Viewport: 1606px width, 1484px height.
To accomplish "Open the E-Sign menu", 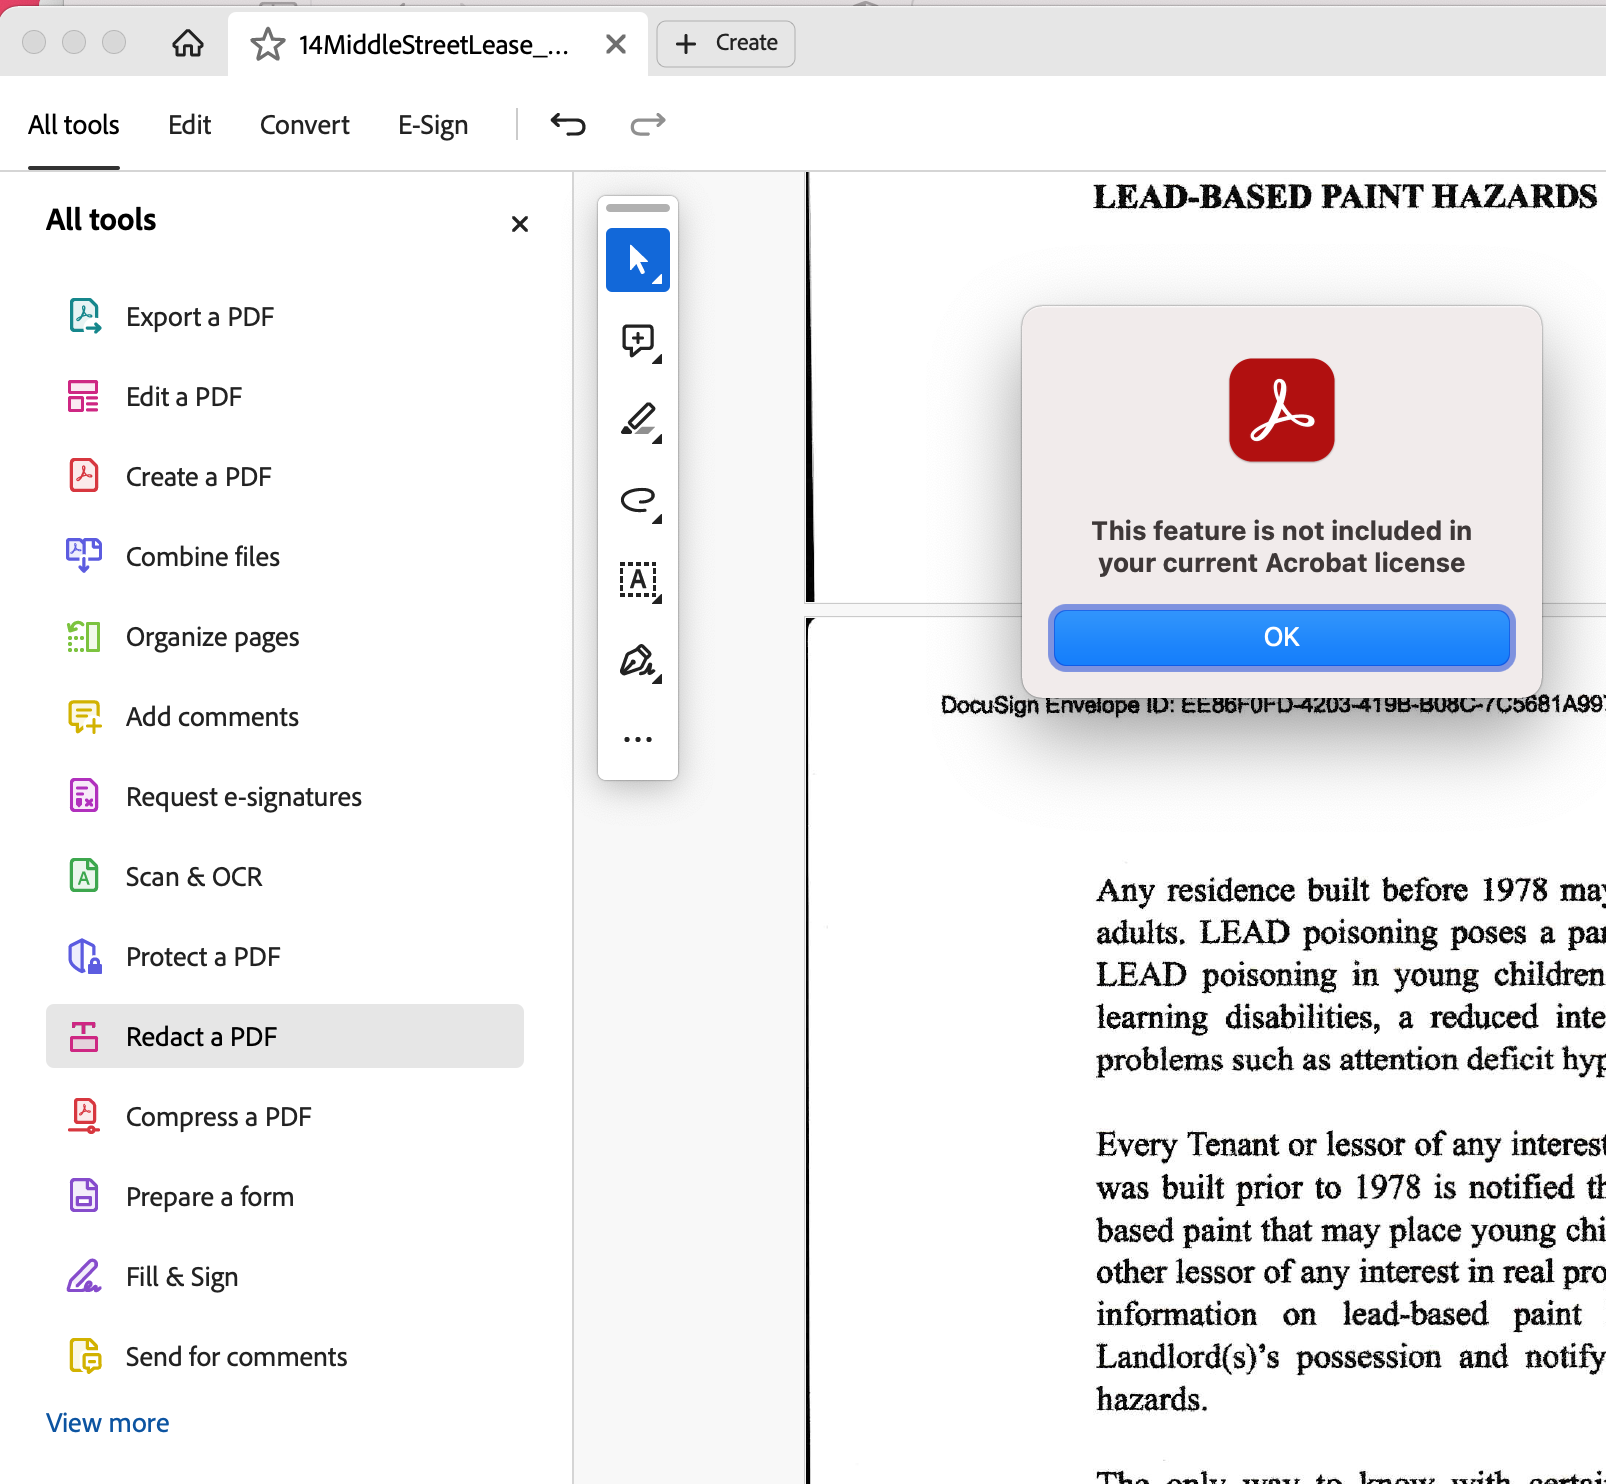I will (x=432, y=124).
